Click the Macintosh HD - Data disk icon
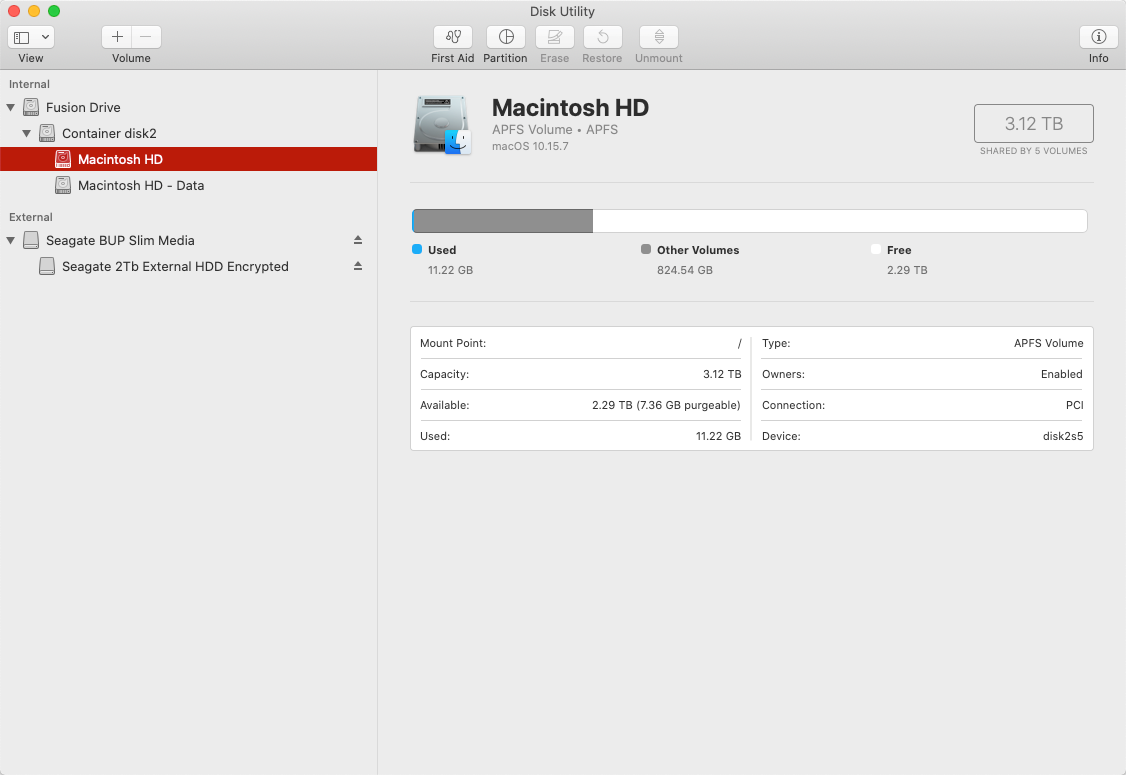1126x775 pixels. click(63, 185)
